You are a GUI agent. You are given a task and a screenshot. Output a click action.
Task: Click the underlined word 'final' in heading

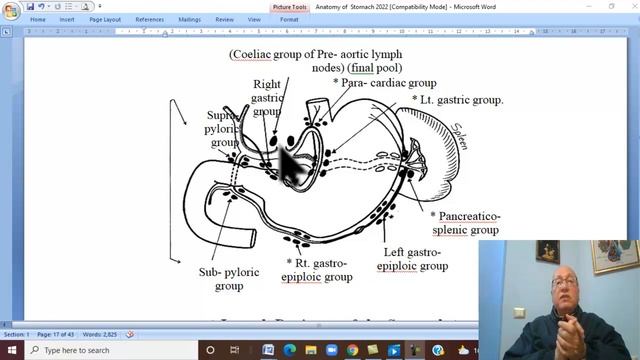[362, 68]
